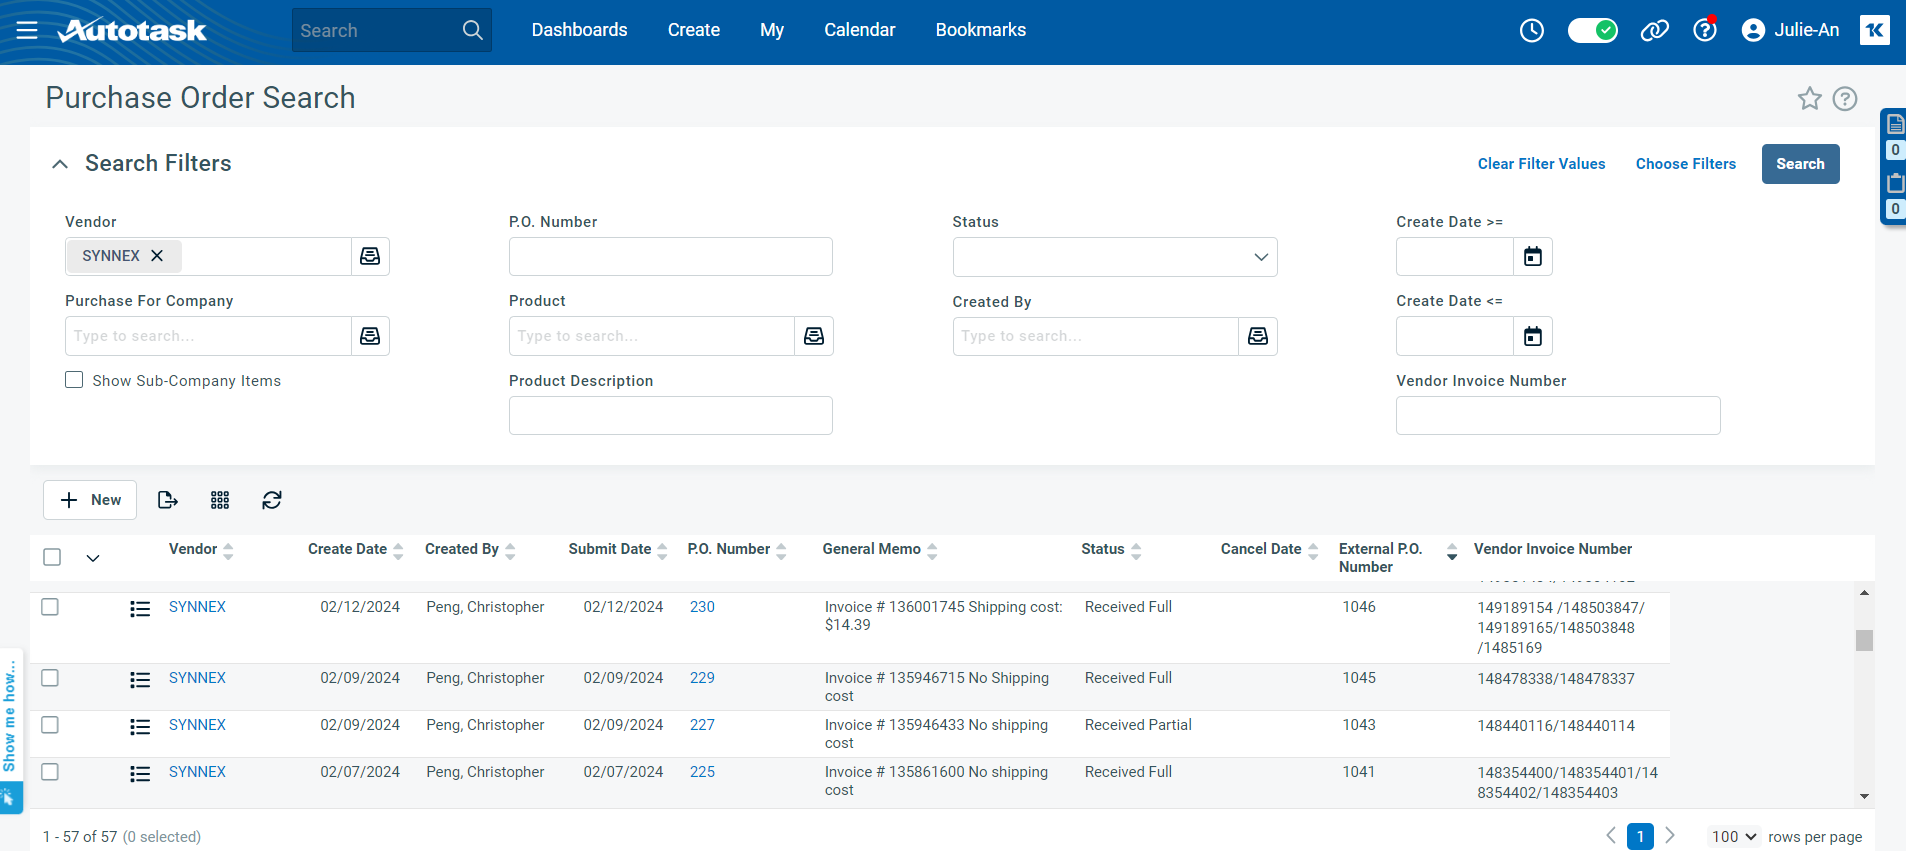Open the Status dropdown filter
1906x851 pixels.
point(1114,257)
